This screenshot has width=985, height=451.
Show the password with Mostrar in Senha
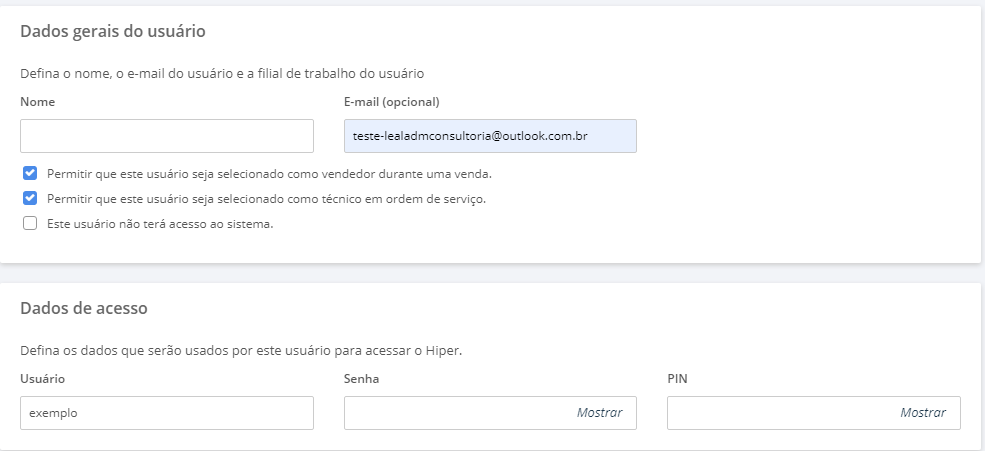coord(599,413)
